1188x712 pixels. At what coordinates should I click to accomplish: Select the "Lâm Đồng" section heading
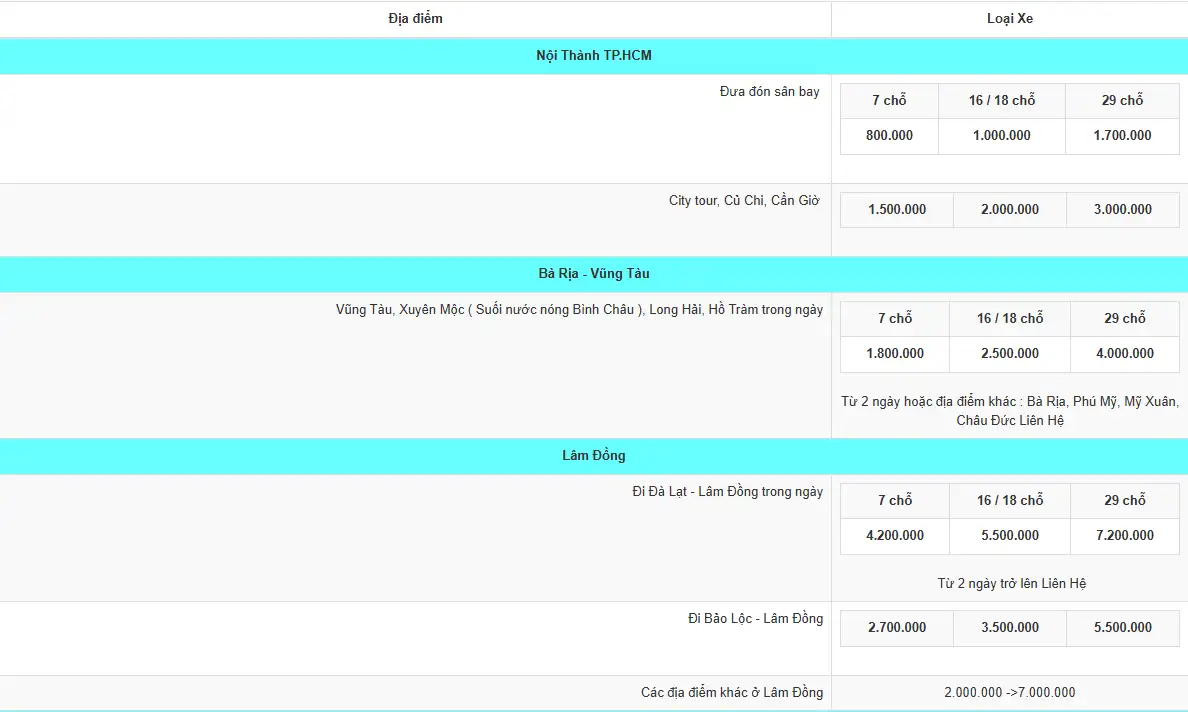tap(594, 455)
